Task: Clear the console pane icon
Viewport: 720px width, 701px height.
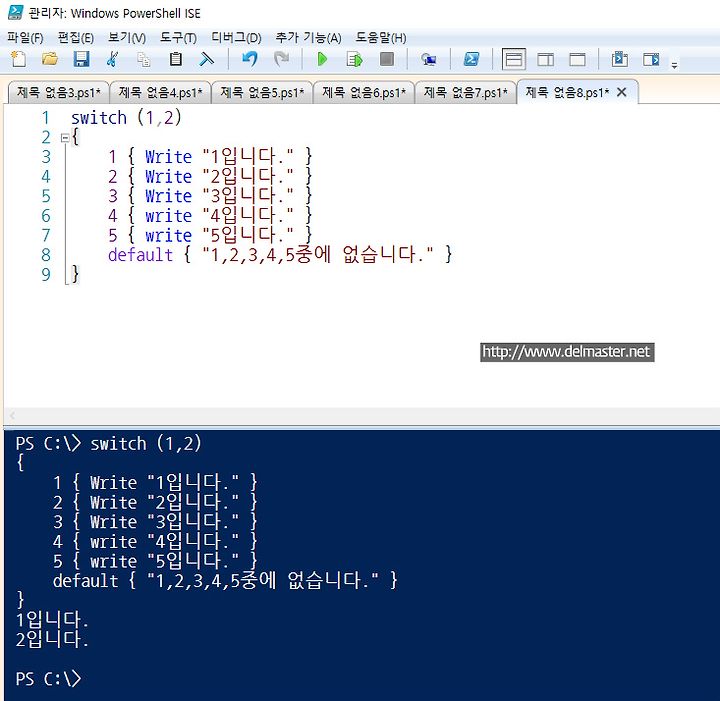Action: [x=207, y=59]
